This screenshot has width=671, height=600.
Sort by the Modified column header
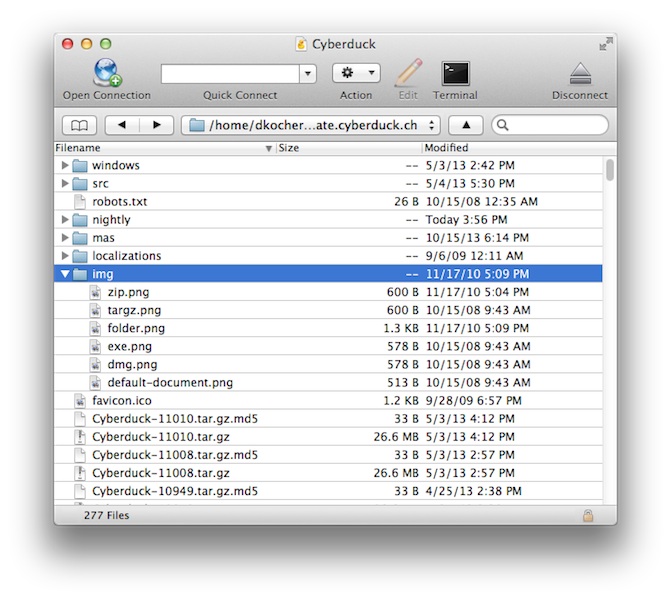coord(510,148)
